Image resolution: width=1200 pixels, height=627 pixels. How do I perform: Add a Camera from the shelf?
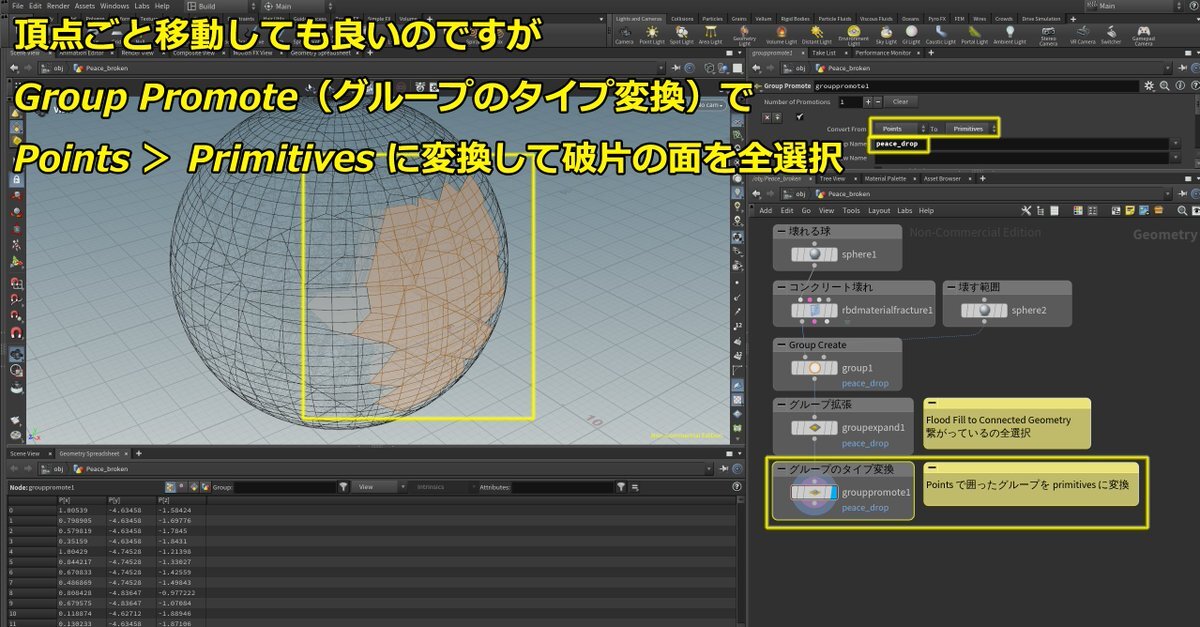(624, 33)
